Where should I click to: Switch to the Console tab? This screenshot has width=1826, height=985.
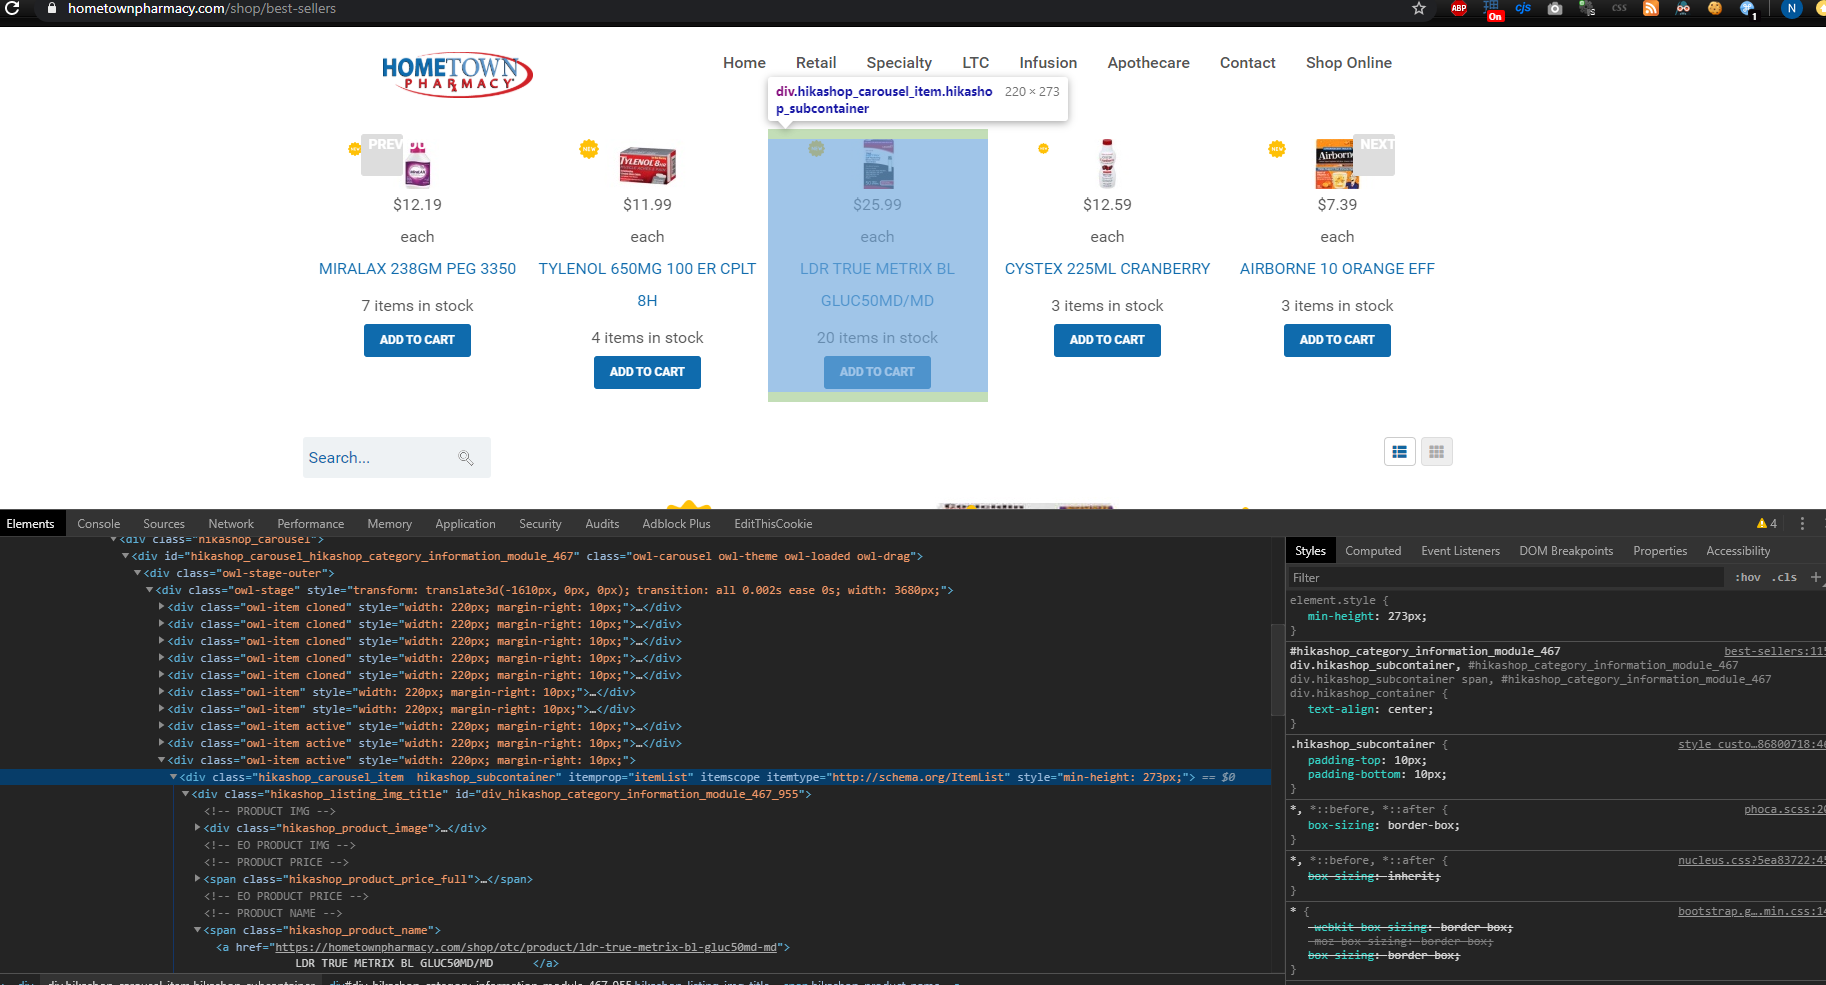98,523
